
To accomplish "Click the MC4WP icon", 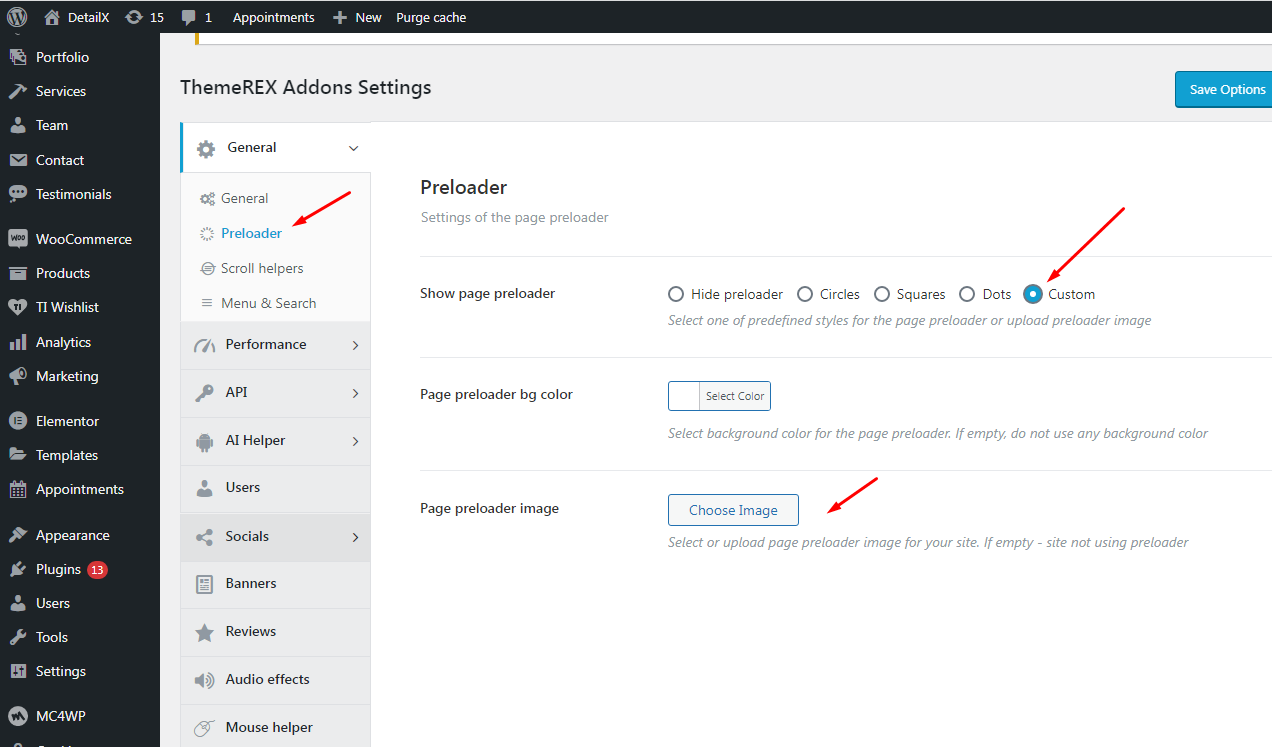I will pyautogui.click(x=18, y=716).
